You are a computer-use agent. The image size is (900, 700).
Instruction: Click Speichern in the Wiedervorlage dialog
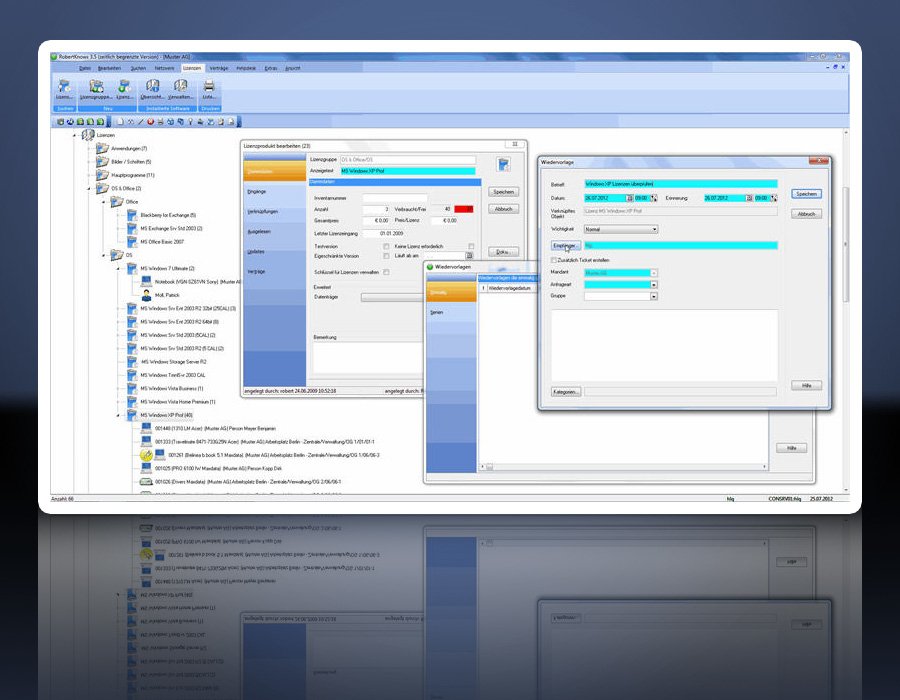(806, 194)
